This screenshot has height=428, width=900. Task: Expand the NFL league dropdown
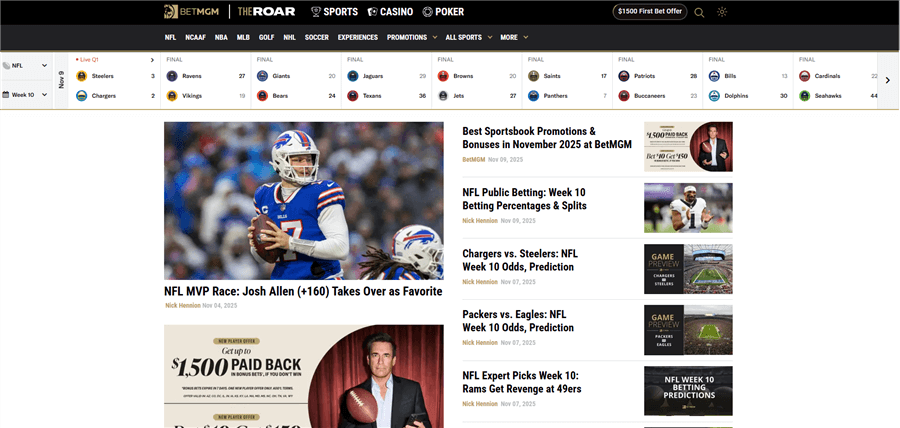tap(25, 66)
